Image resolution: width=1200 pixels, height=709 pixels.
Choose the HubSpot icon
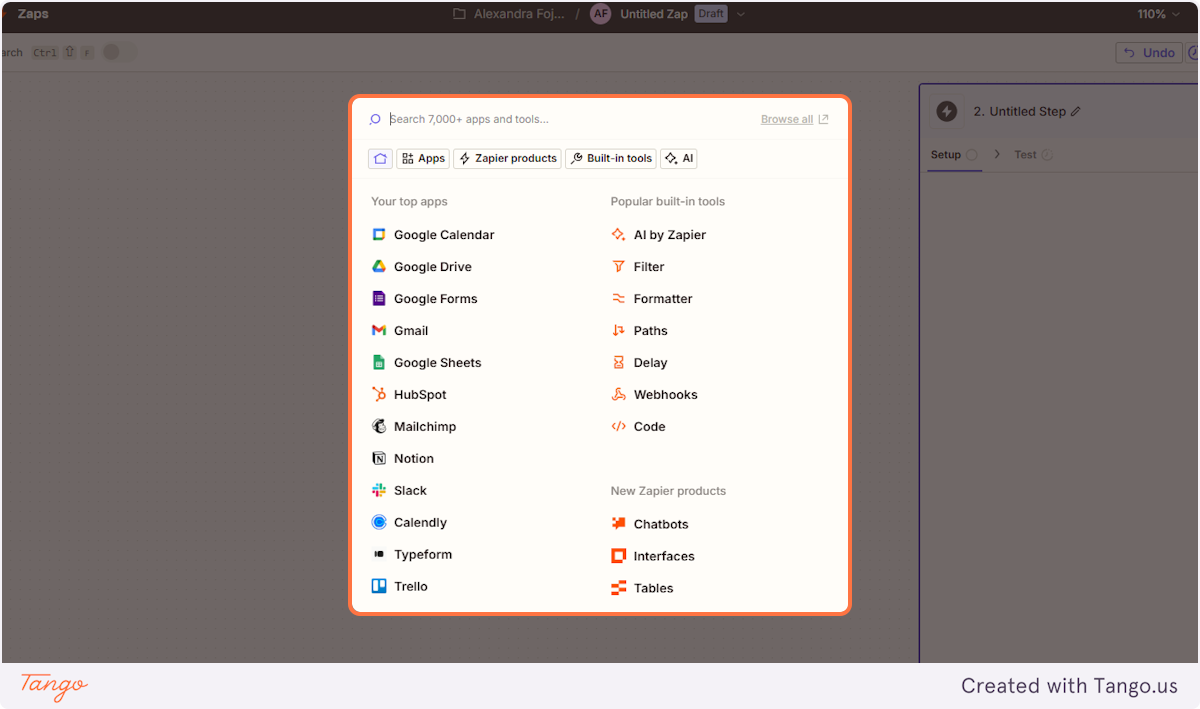379,395
